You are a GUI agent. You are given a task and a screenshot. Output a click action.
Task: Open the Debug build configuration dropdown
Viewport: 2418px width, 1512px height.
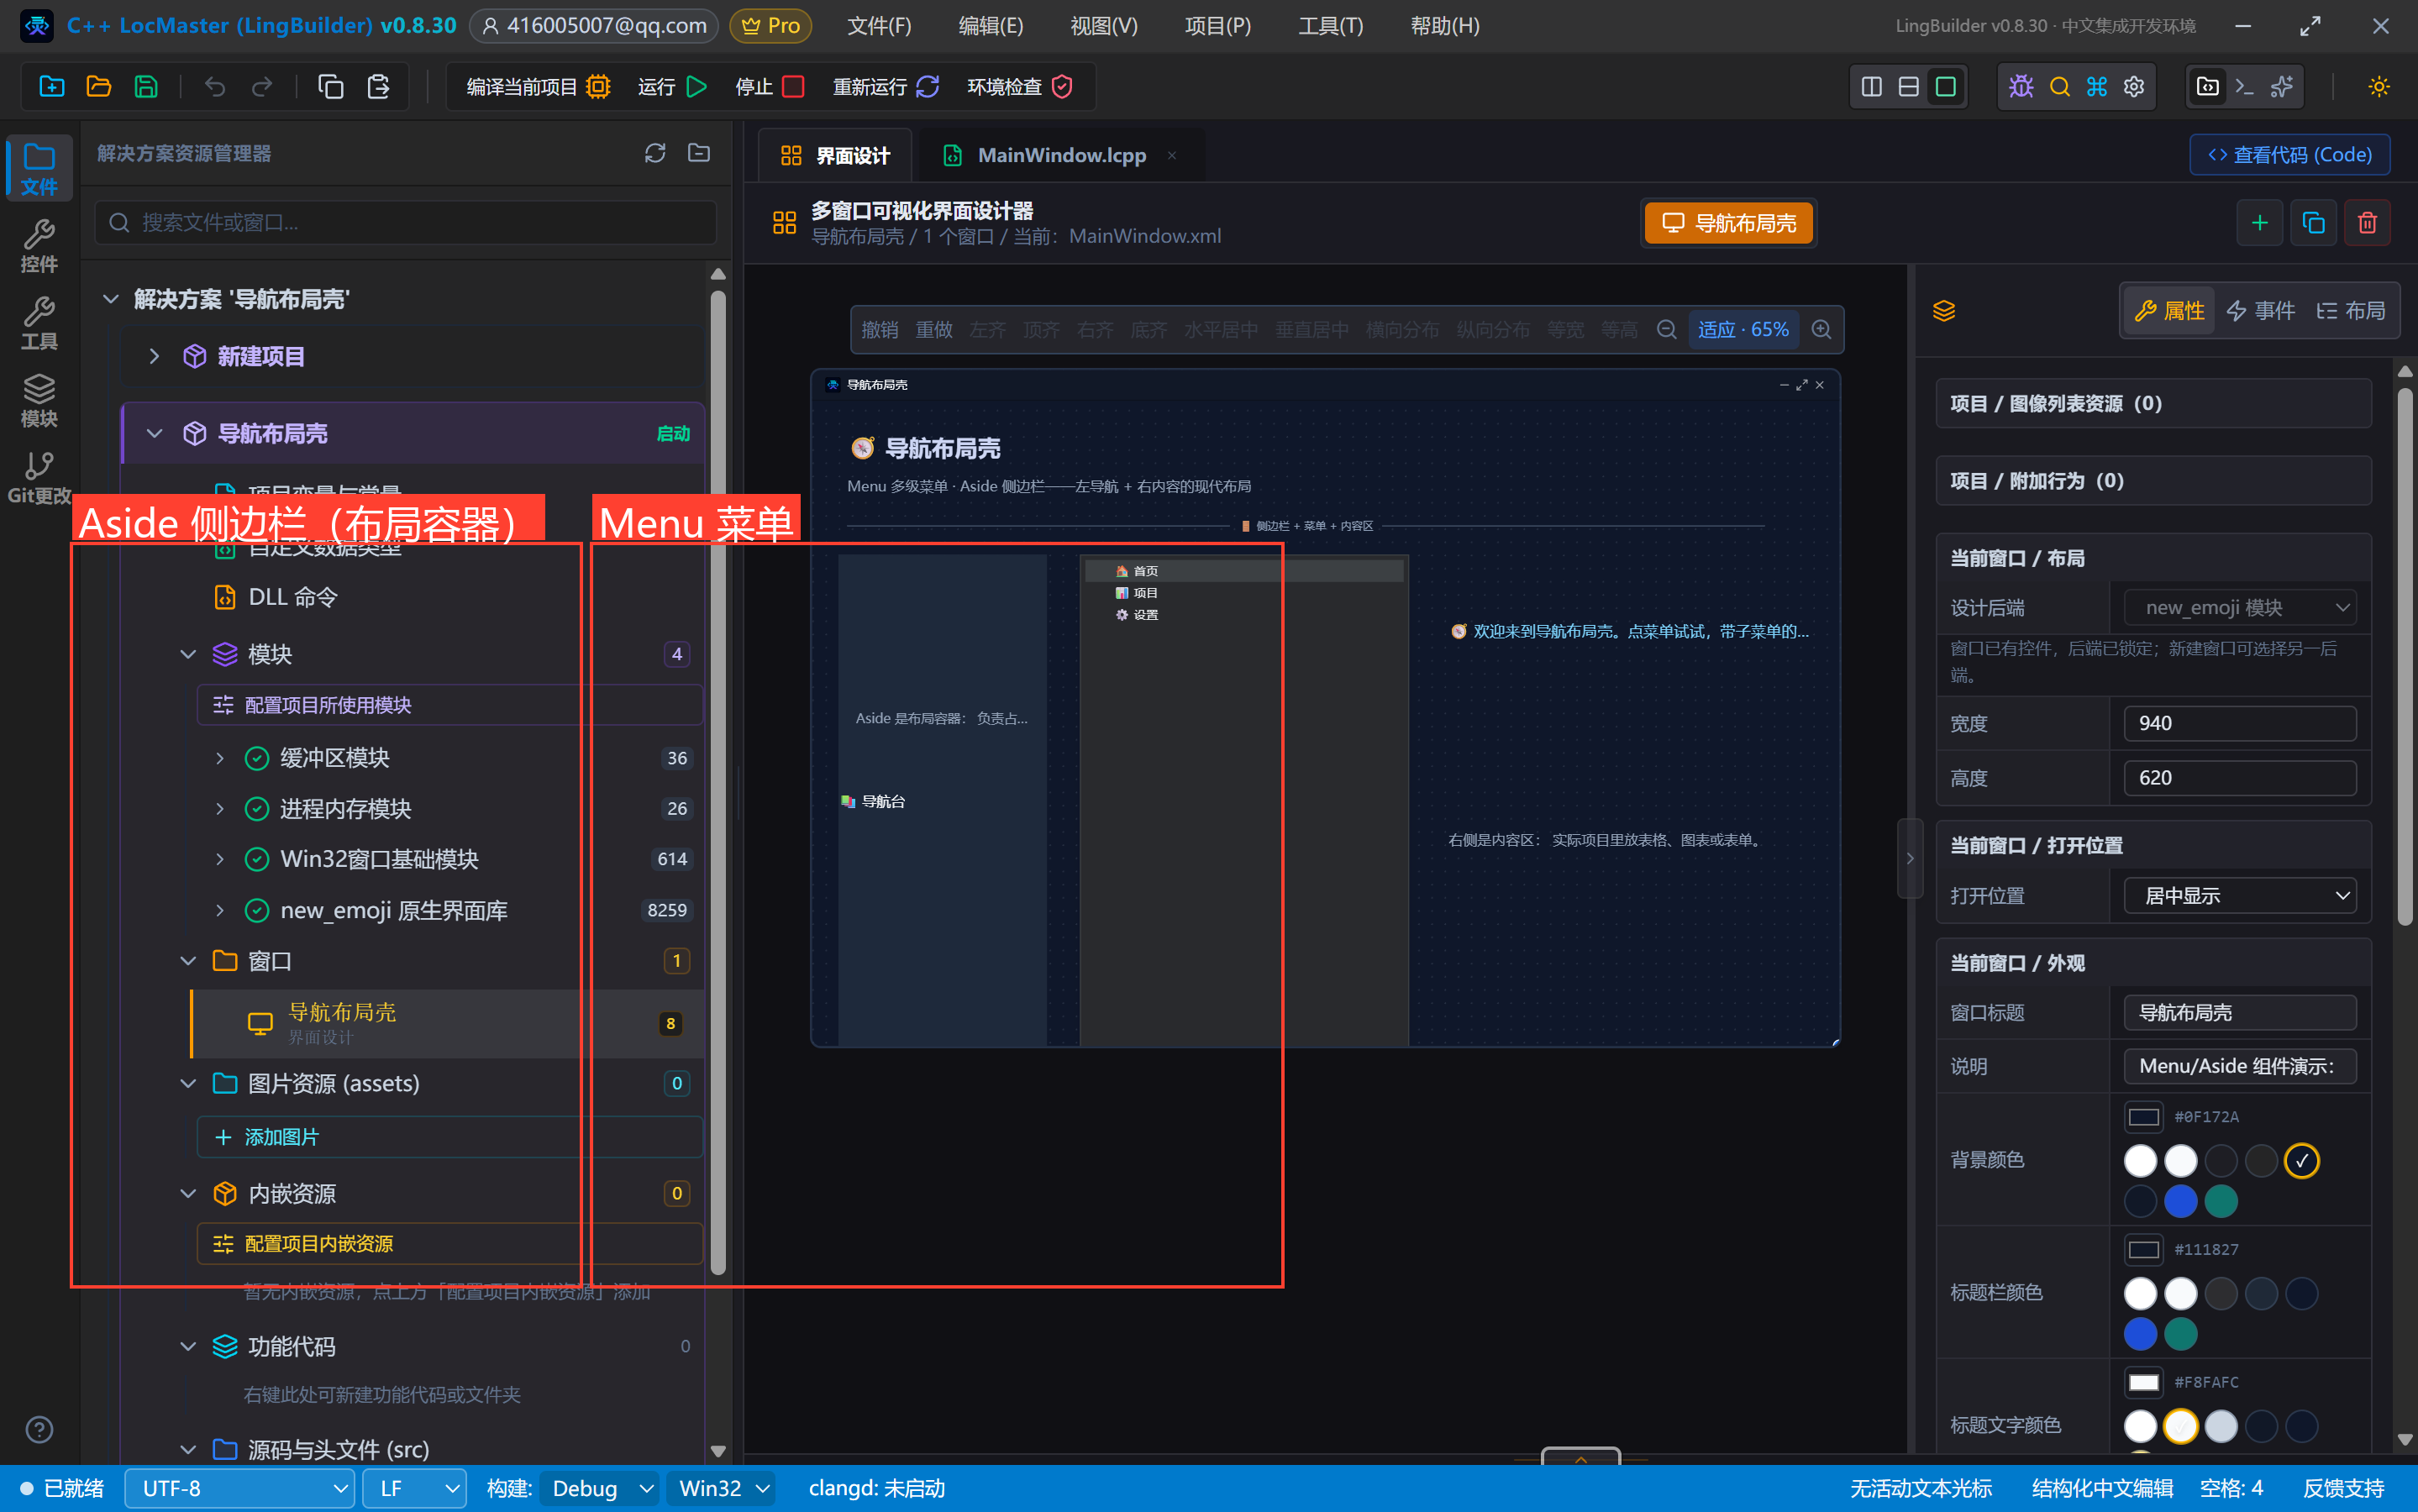point(601,1489)
